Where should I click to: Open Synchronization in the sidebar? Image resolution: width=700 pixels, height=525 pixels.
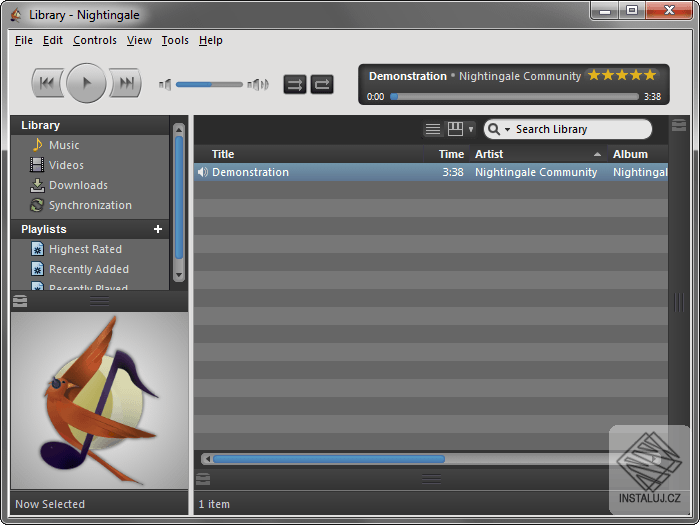[90, 205]
